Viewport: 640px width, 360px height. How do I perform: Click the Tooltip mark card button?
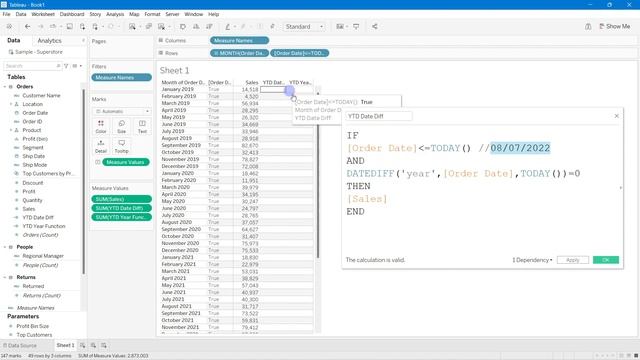122,146
